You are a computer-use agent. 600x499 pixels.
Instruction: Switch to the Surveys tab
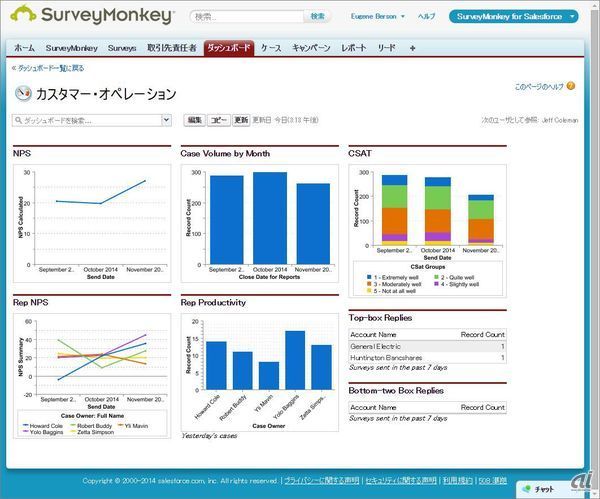pos(122,48)
